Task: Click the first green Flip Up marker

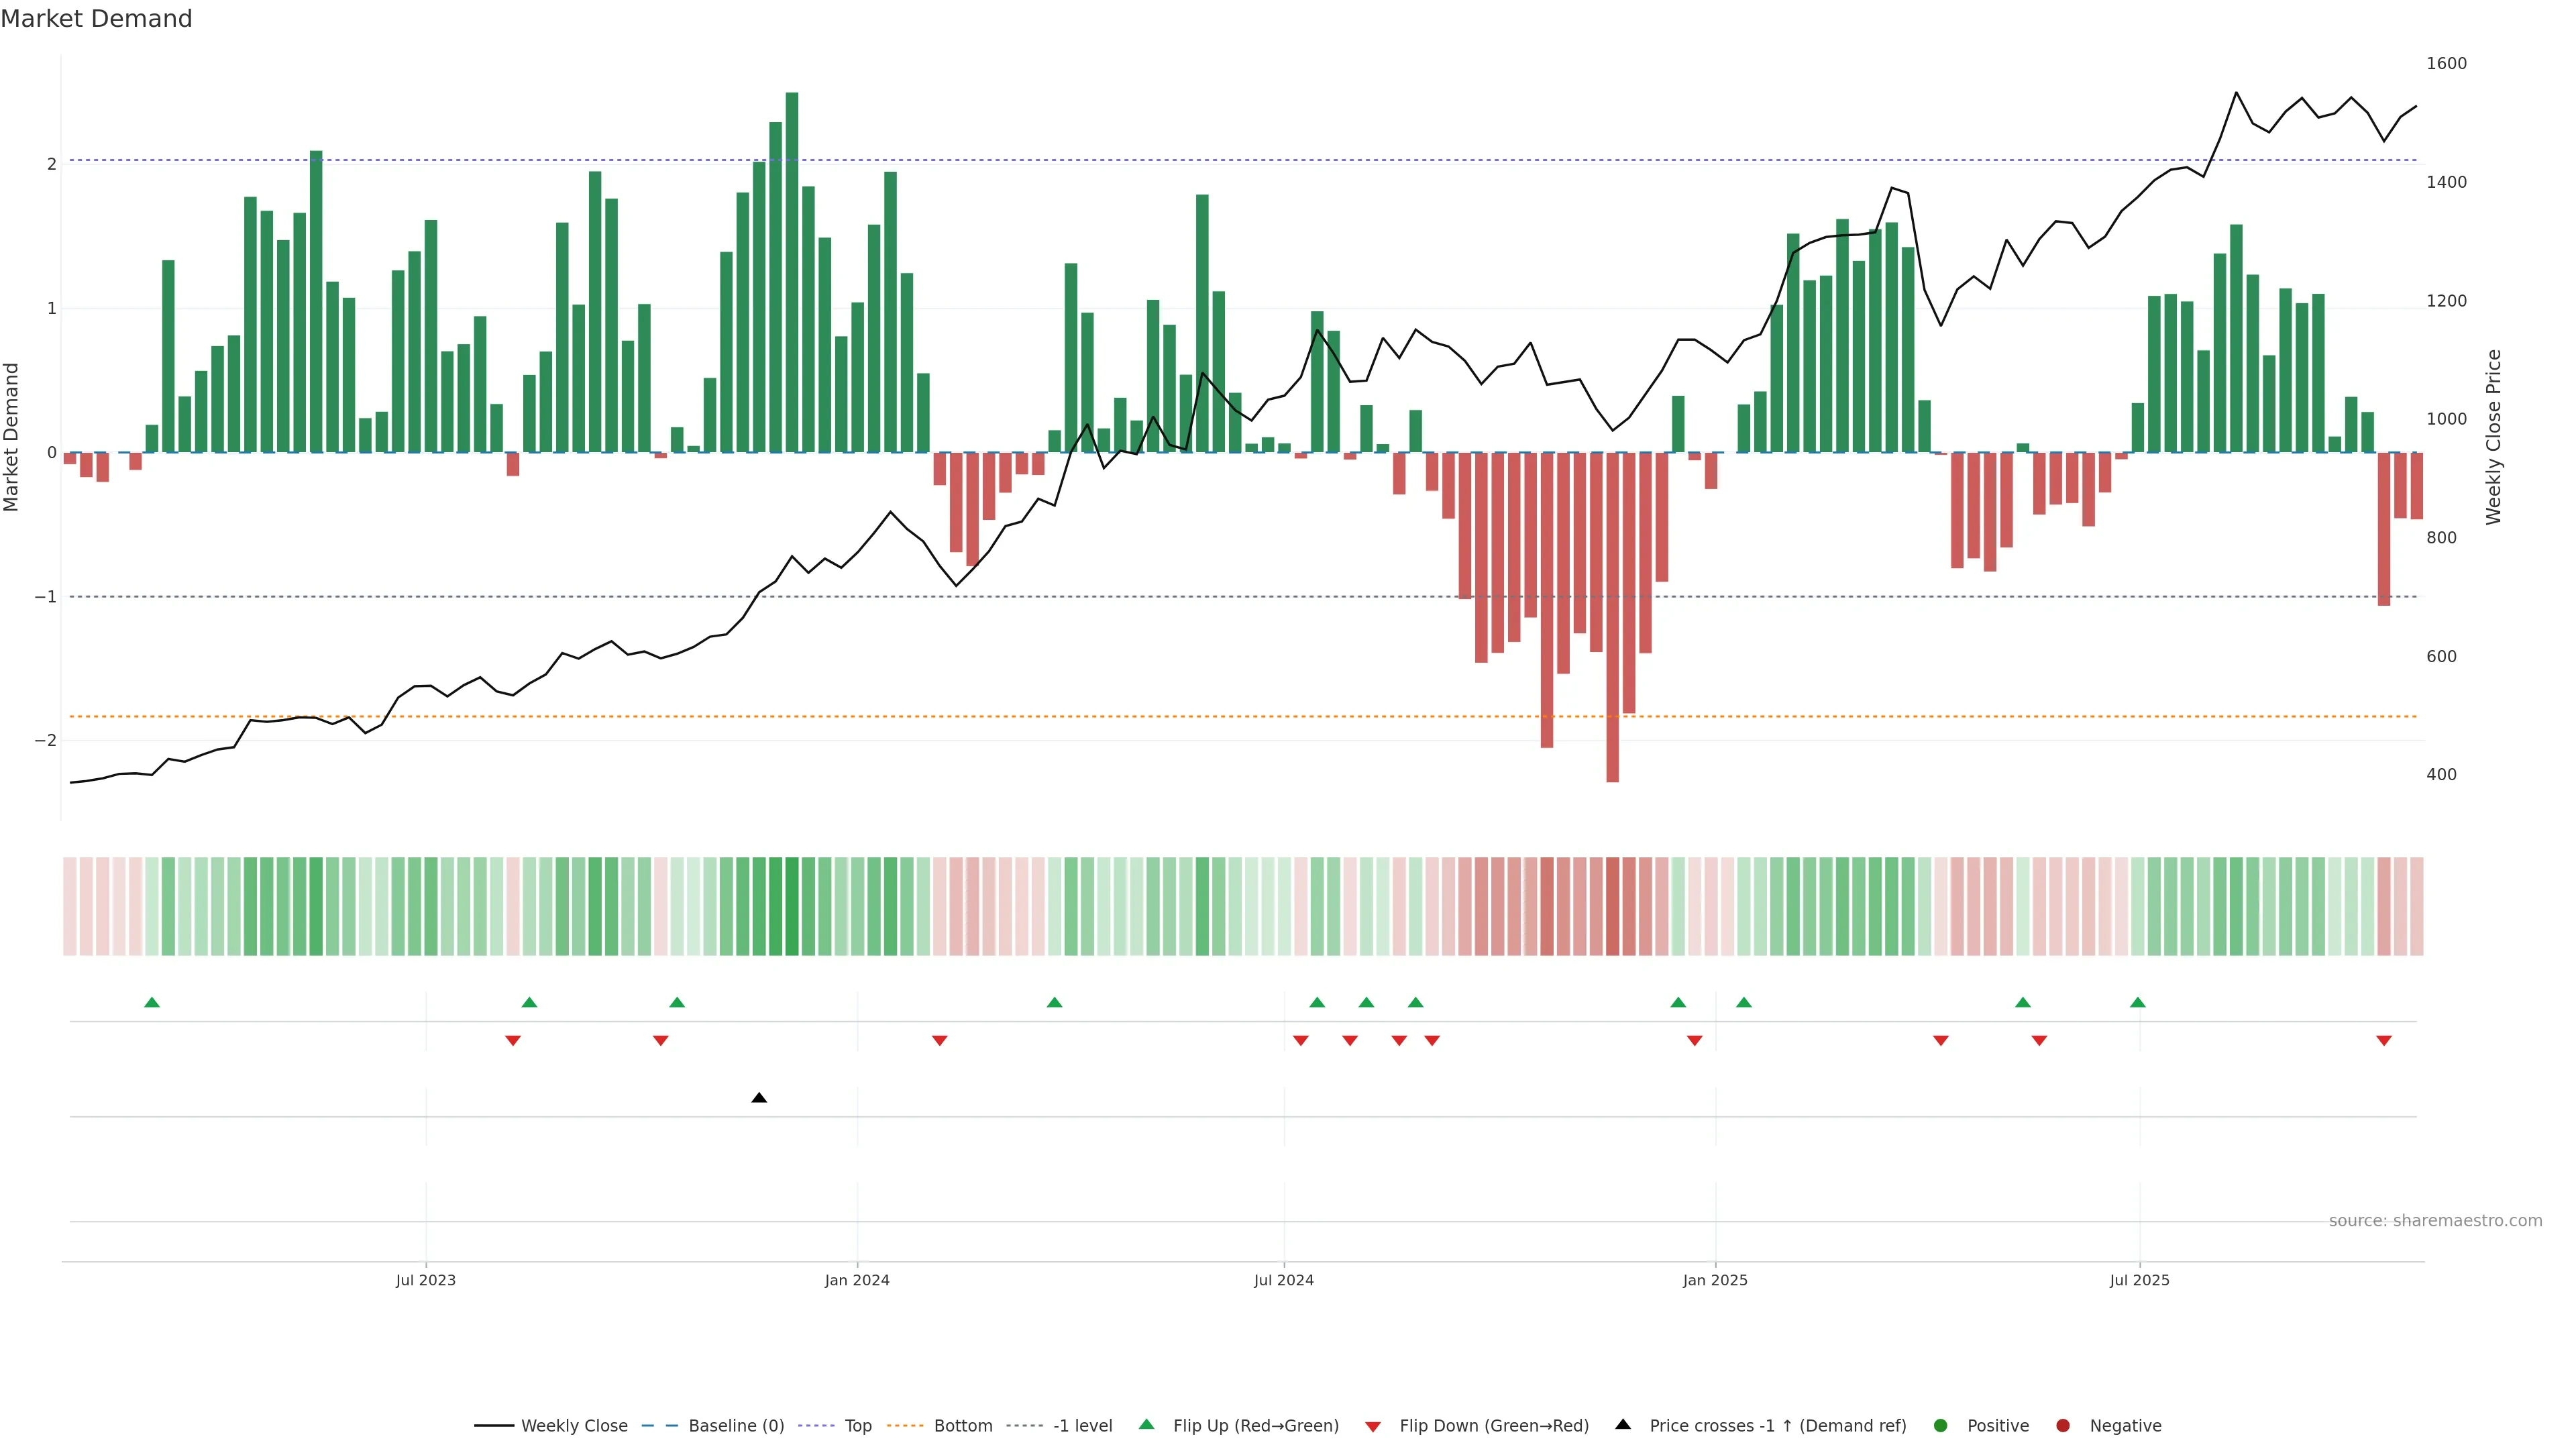Action: [152, 1002]
